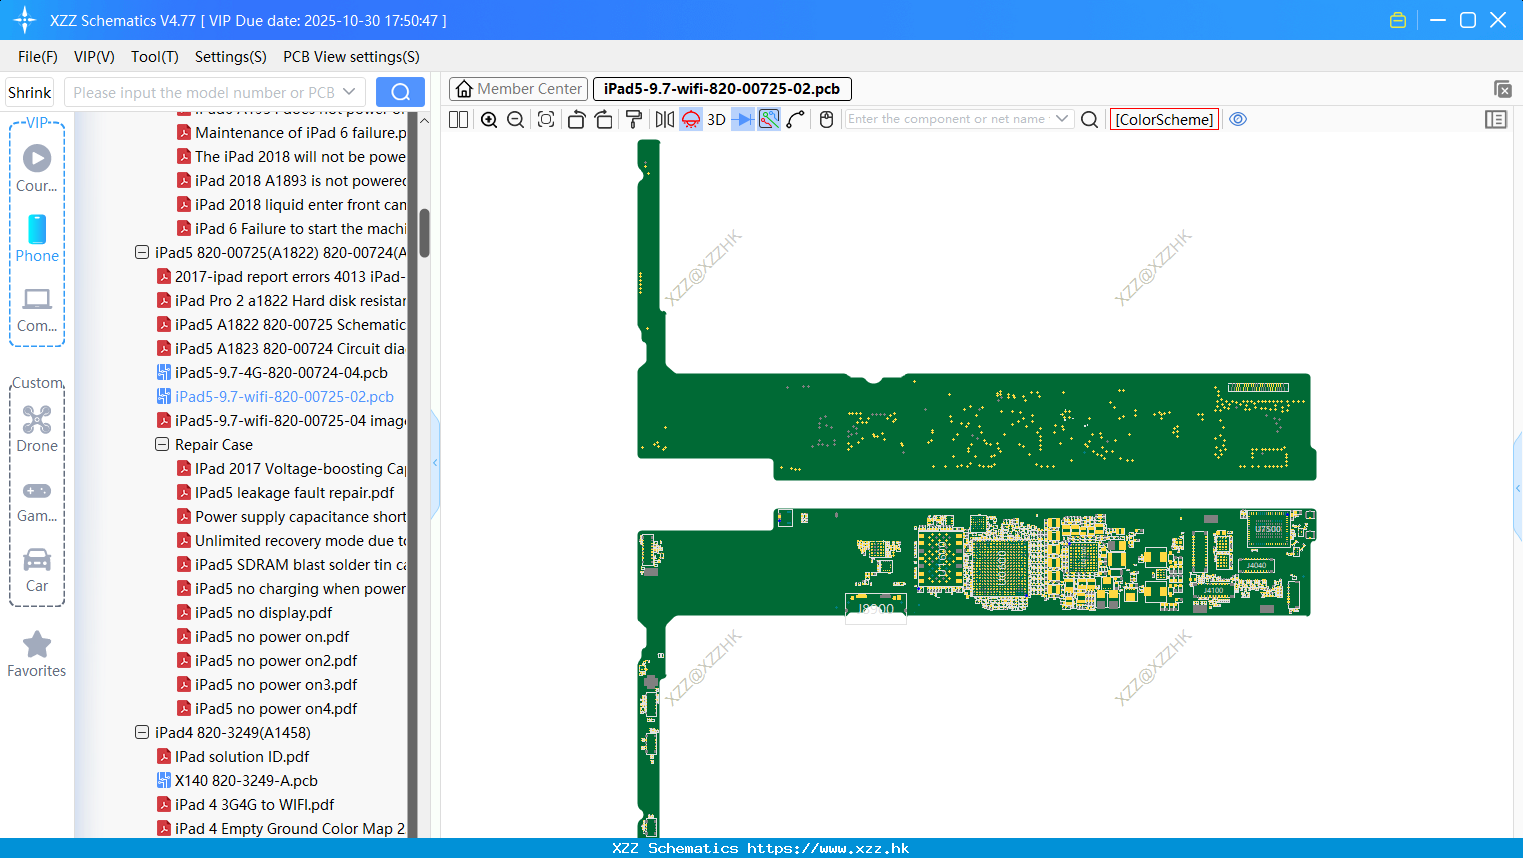
Task: Zoom in on the PCB view
Action: 489,119
